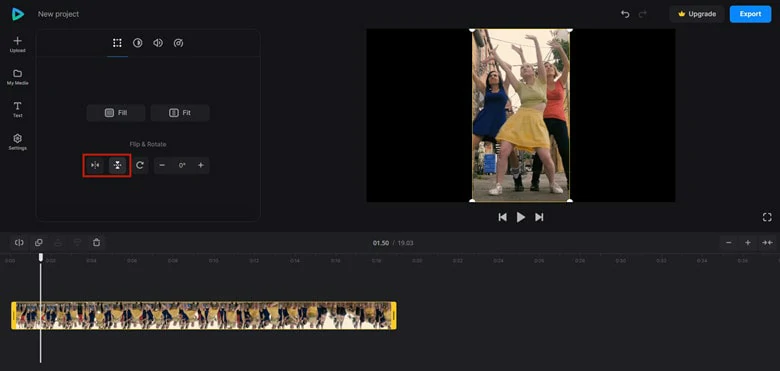Decrease rotation angle with minus
Viewport: 780px width, 371px height.
coord(162,166)
